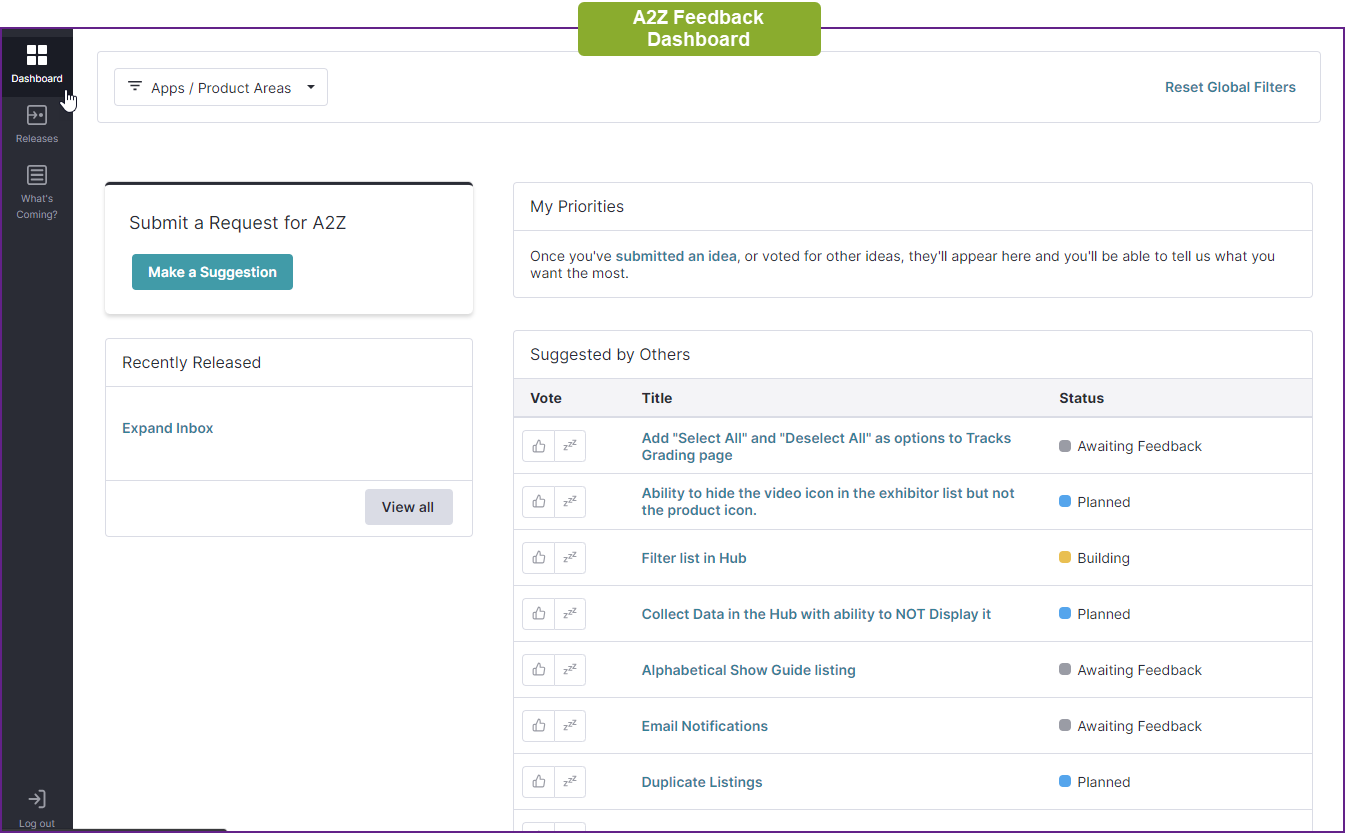The width and height of the screenshot is (1345, 833).
Task: Click 'Planned' status of Collect Data in Hub
Action: (x=1094, y=614)
